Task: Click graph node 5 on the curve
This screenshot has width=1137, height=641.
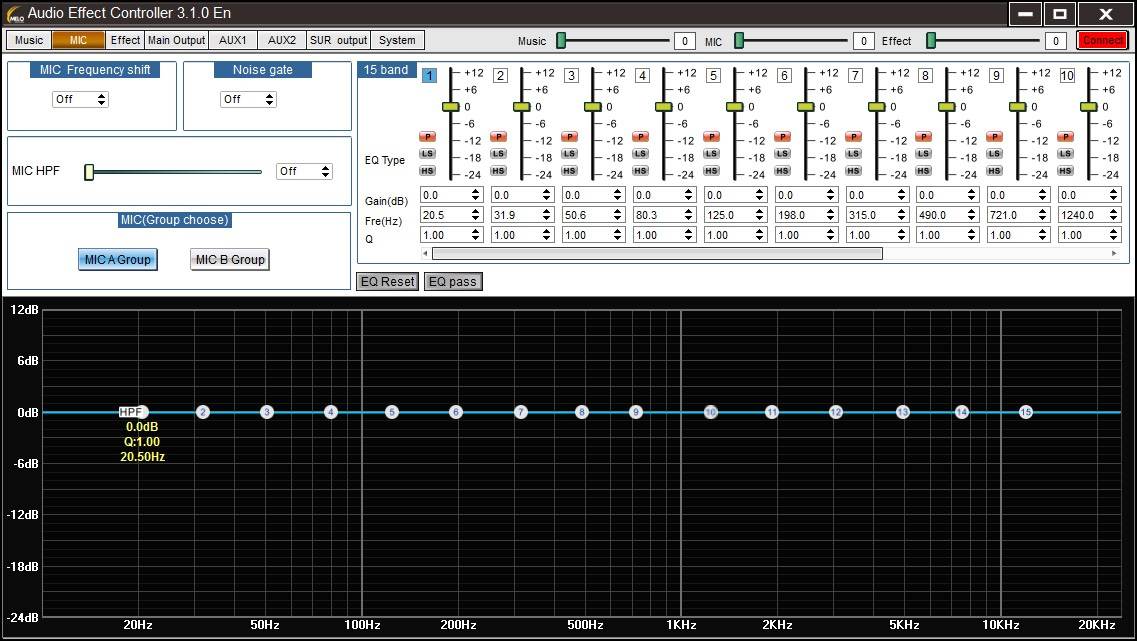Action: point(392,412)
